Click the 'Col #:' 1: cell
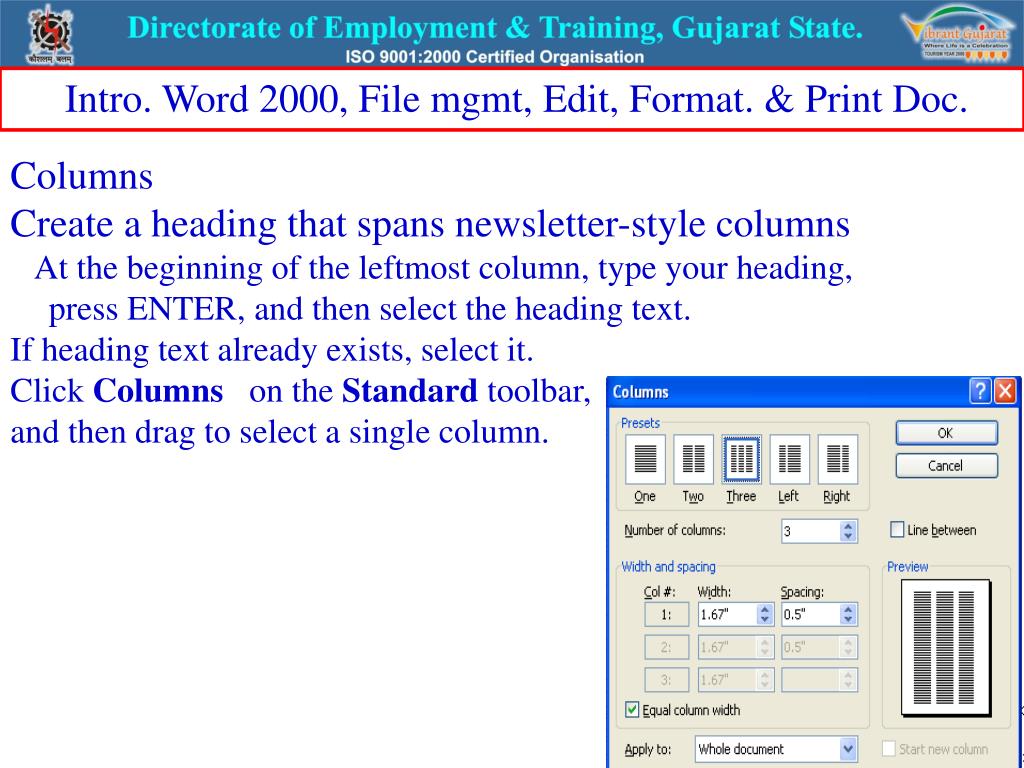1024x768 pixels. pos(666,615)
